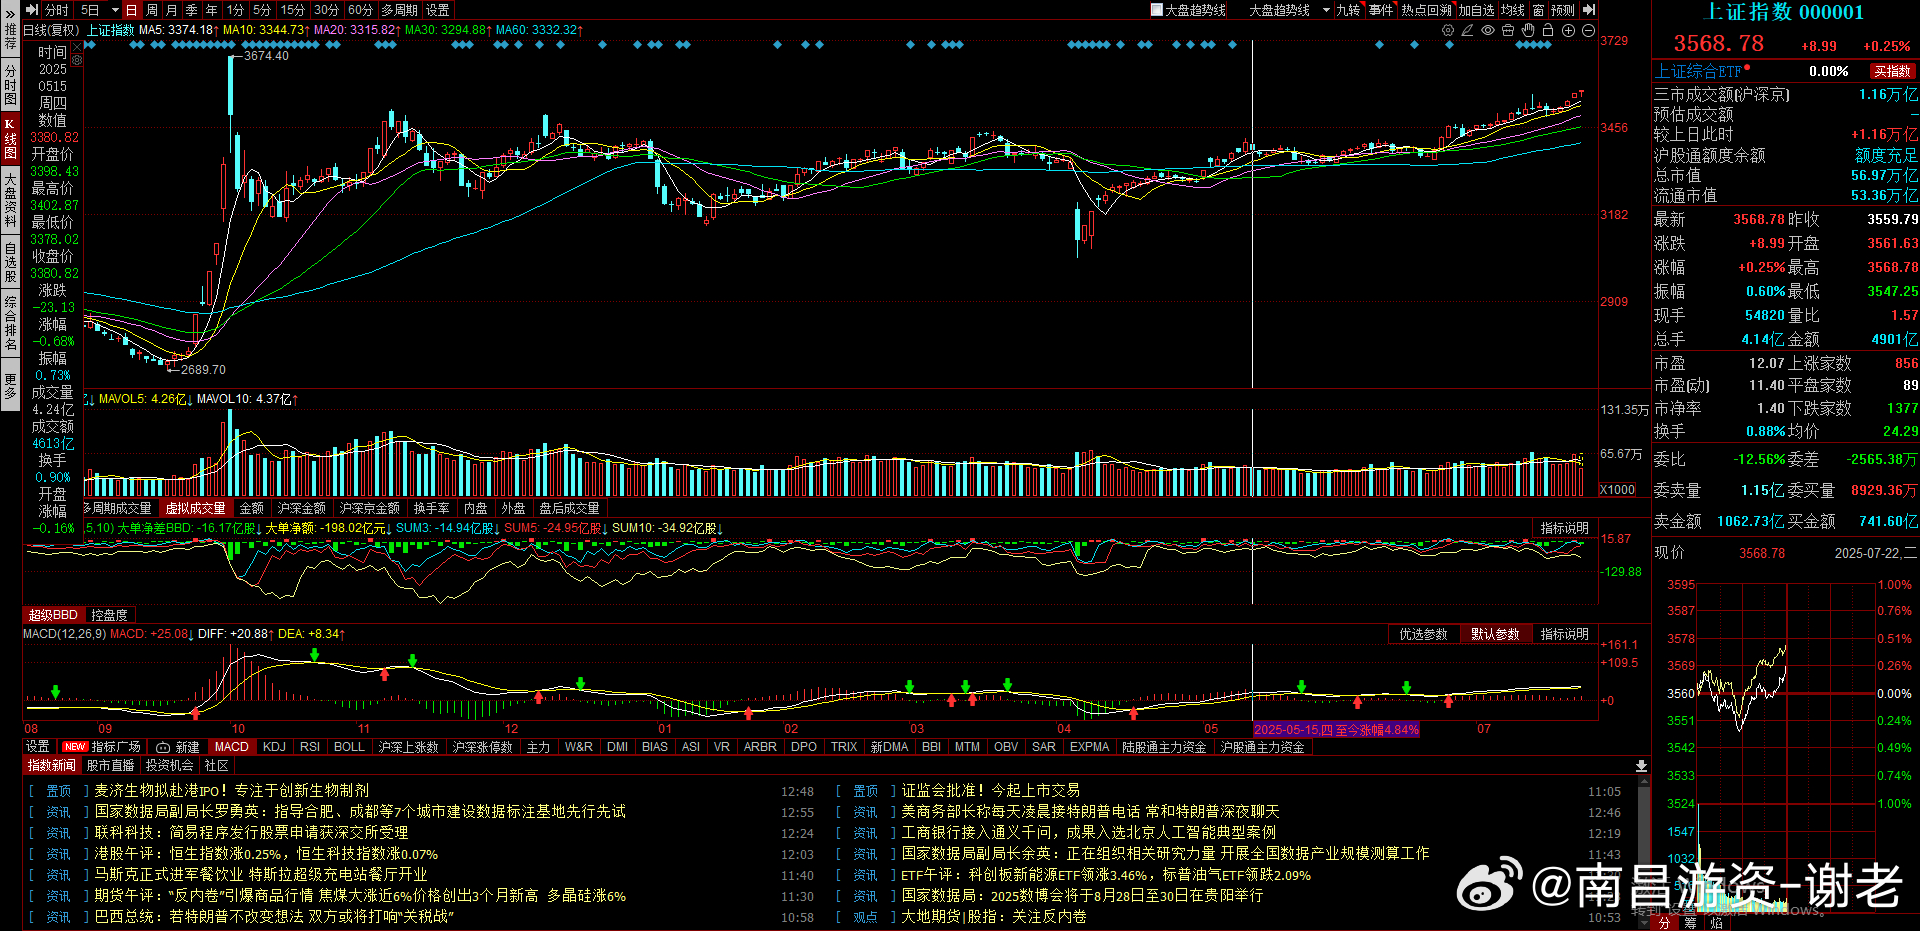This screenshot has width=1920, height=931.
Task: Select the hand pan tool
Action: pos(1528,31)
